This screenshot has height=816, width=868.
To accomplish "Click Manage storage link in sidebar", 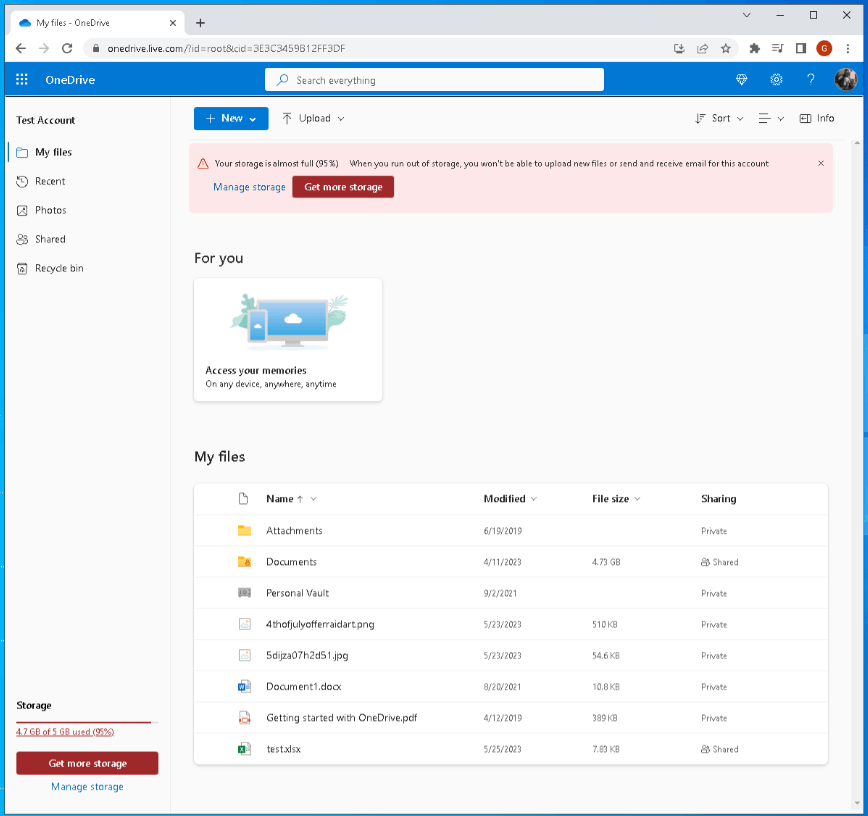I will coord(87,786).
